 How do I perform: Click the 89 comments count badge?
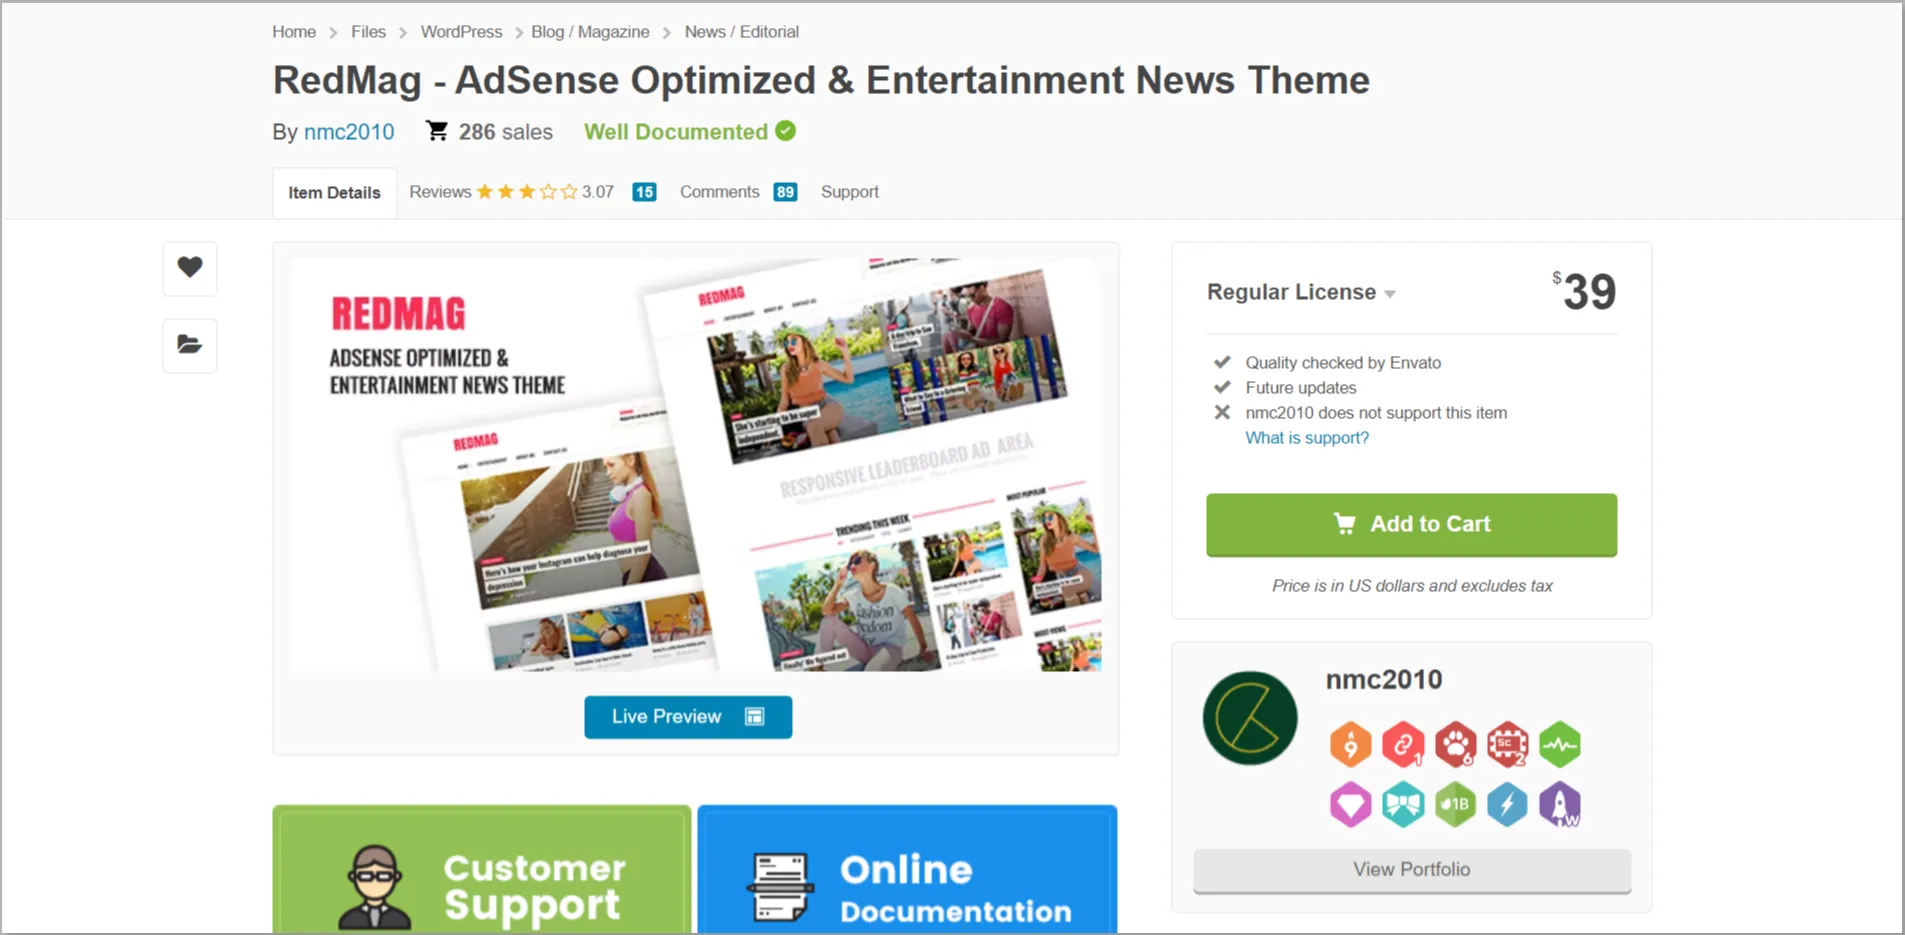click(x=785, y=192)
